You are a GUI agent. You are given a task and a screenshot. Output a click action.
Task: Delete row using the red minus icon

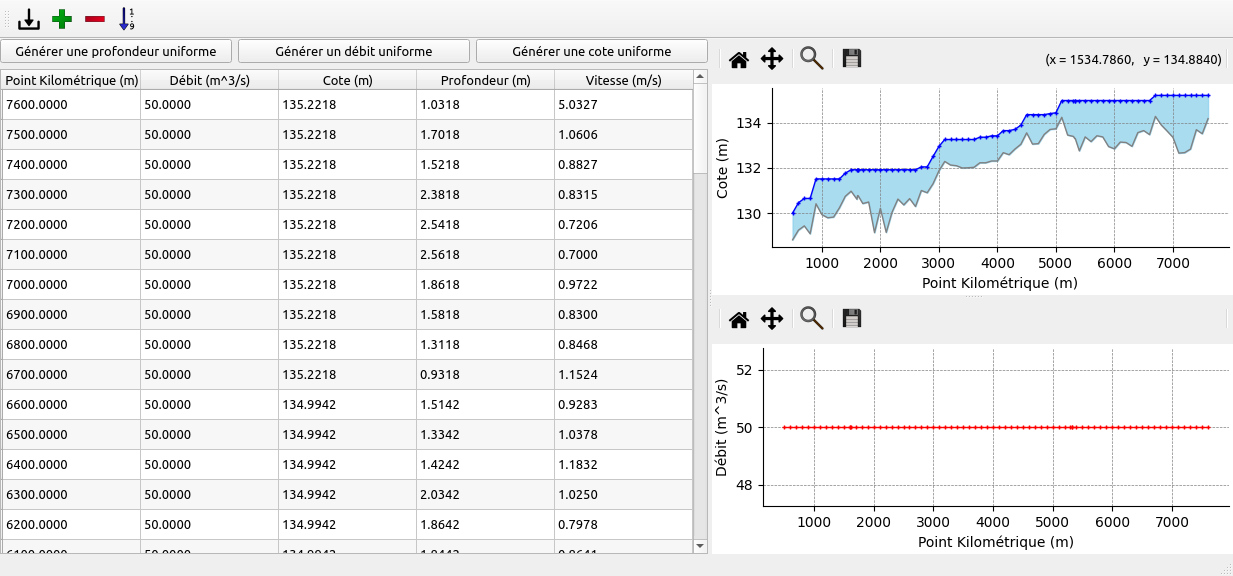pyautogui.click(x=95, y=18)
